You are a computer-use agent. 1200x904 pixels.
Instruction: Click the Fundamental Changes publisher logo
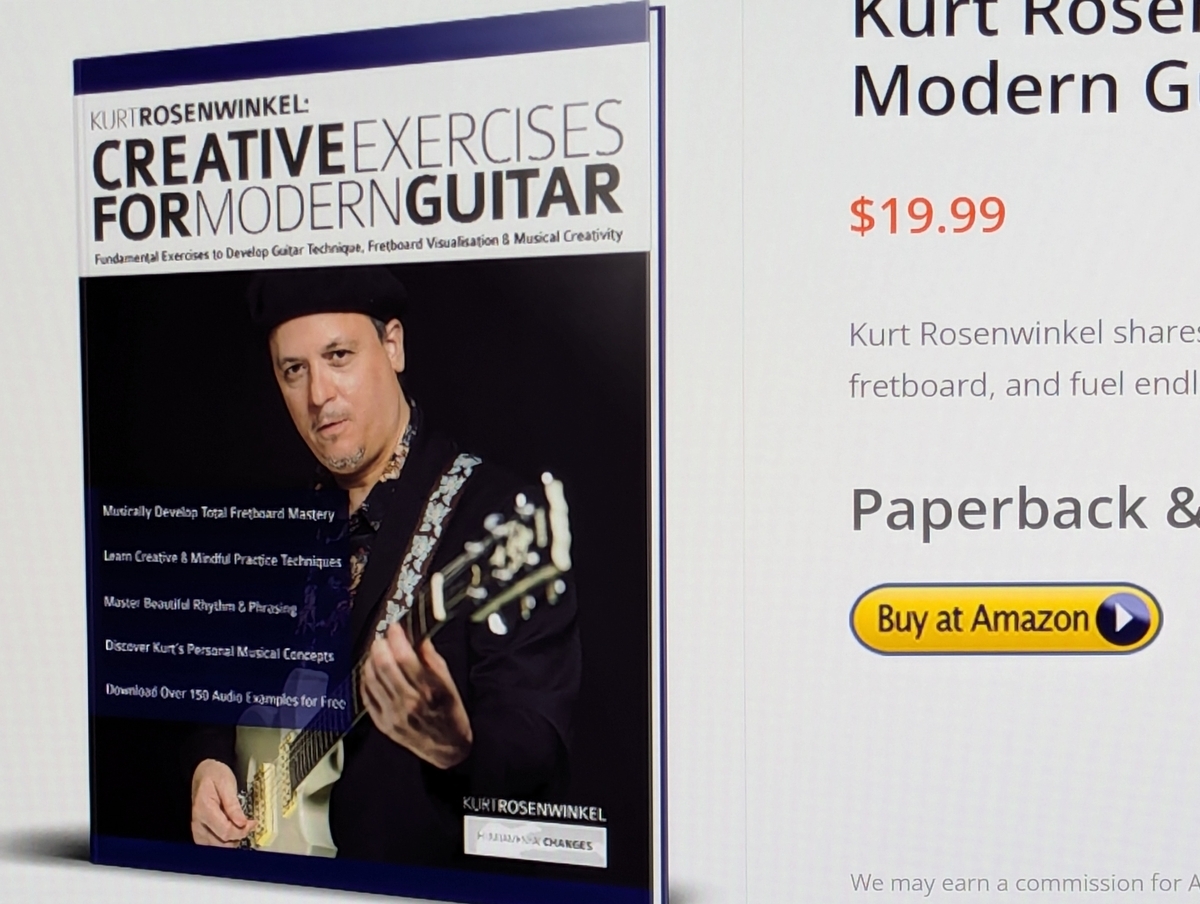pyautogui.click(x=535, y=841)
